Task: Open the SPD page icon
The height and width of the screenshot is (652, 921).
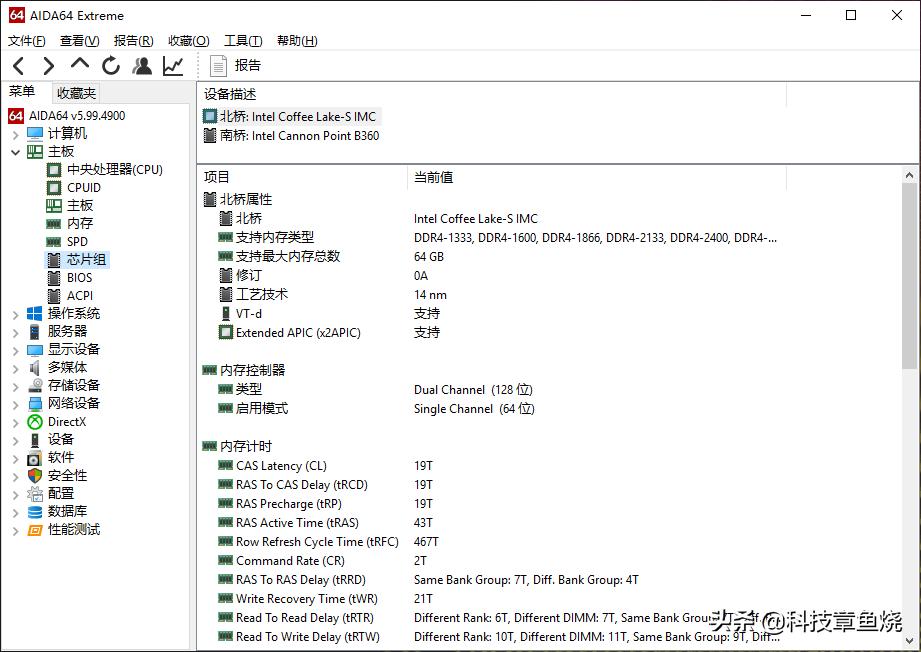Action: click(55, 240)
